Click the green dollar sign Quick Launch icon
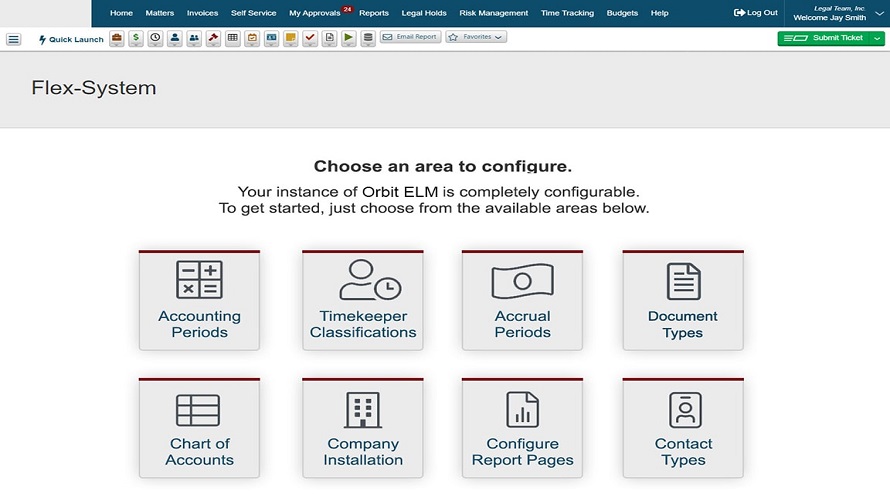Screen dimensions: 890x500 click(x=136, y=39)
